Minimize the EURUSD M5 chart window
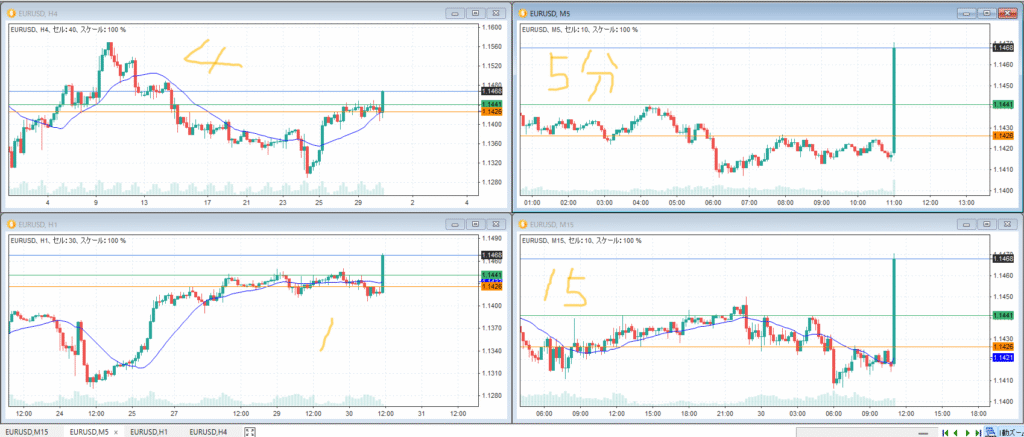This screenshot has width=1024, height=437. click(x=965, y=13)
